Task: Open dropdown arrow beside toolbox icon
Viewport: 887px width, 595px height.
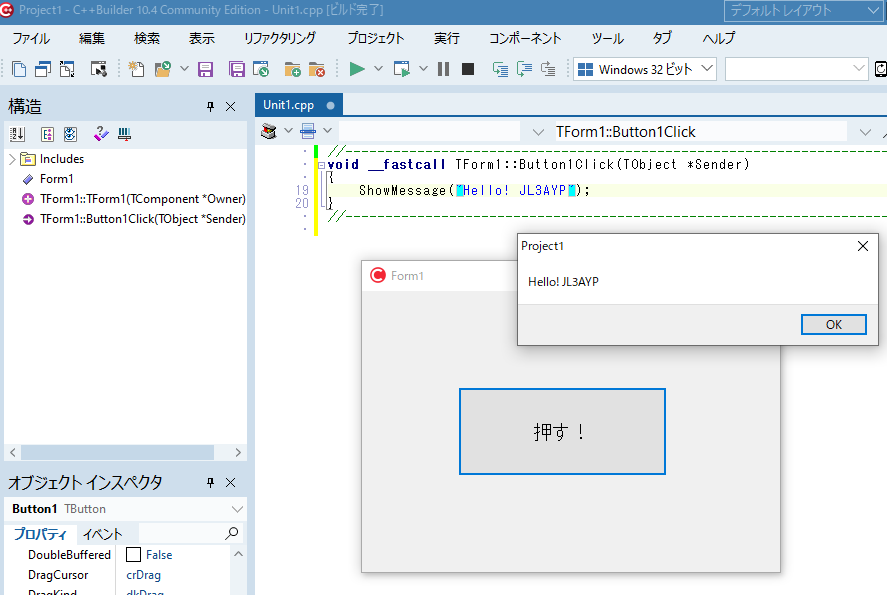Action: pos(289,131)
